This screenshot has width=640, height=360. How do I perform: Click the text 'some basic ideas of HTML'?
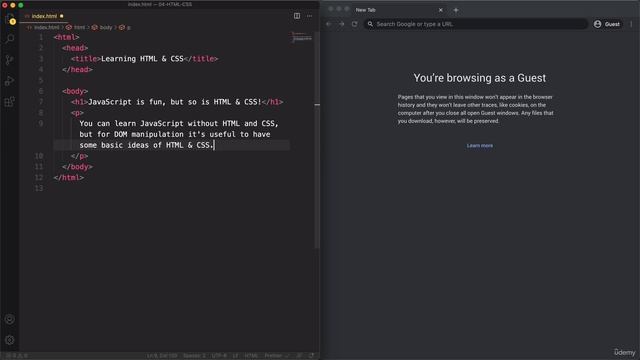click(131, 145)
